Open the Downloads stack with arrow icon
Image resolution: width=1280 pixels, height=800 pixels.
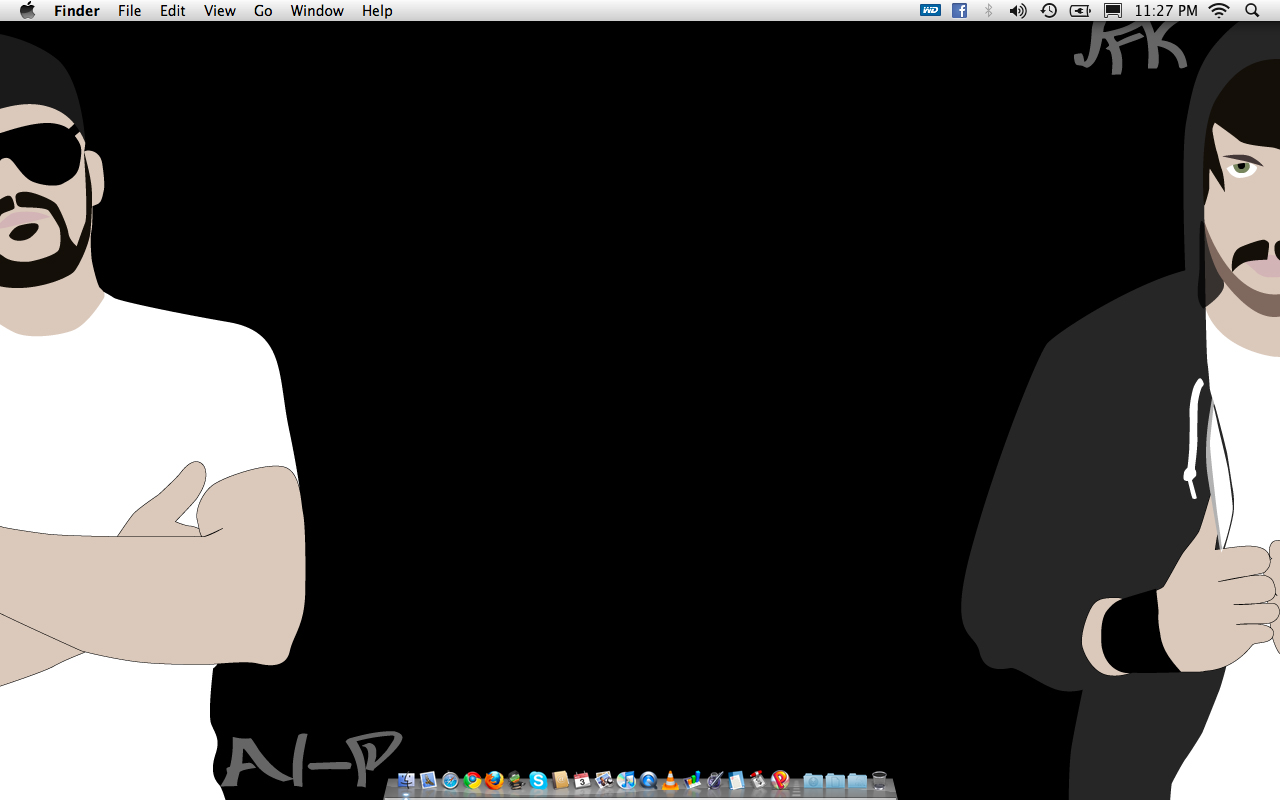pyautogui.click(x=813, y=780)
